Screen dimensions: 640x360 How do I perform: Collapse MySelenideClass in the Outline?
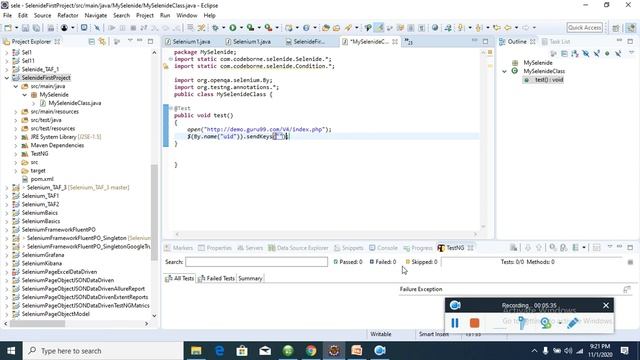point(504,71)
